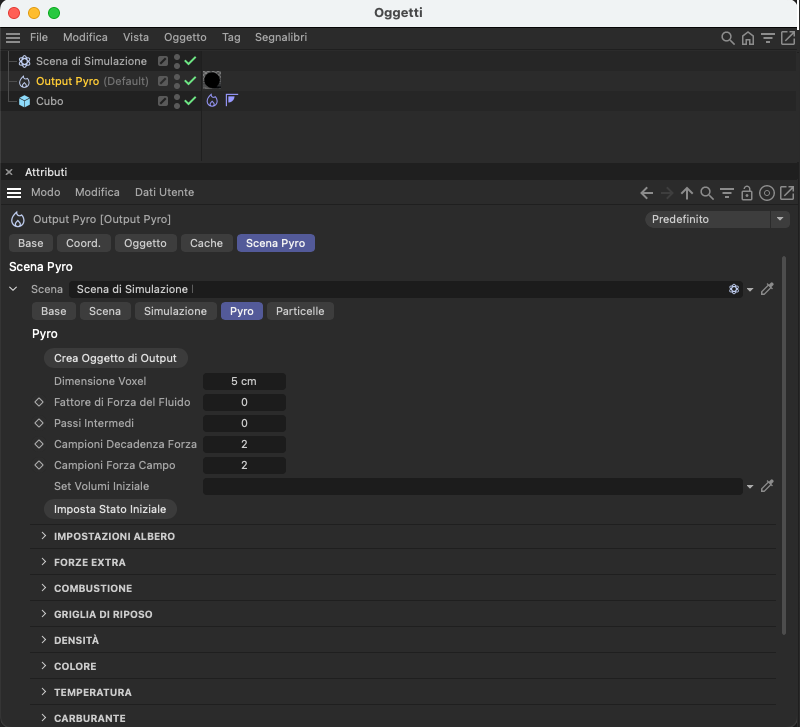Click the Attributi panel vertical scrollbar
This screenshot has height=727, width=800.
point(784,445)
